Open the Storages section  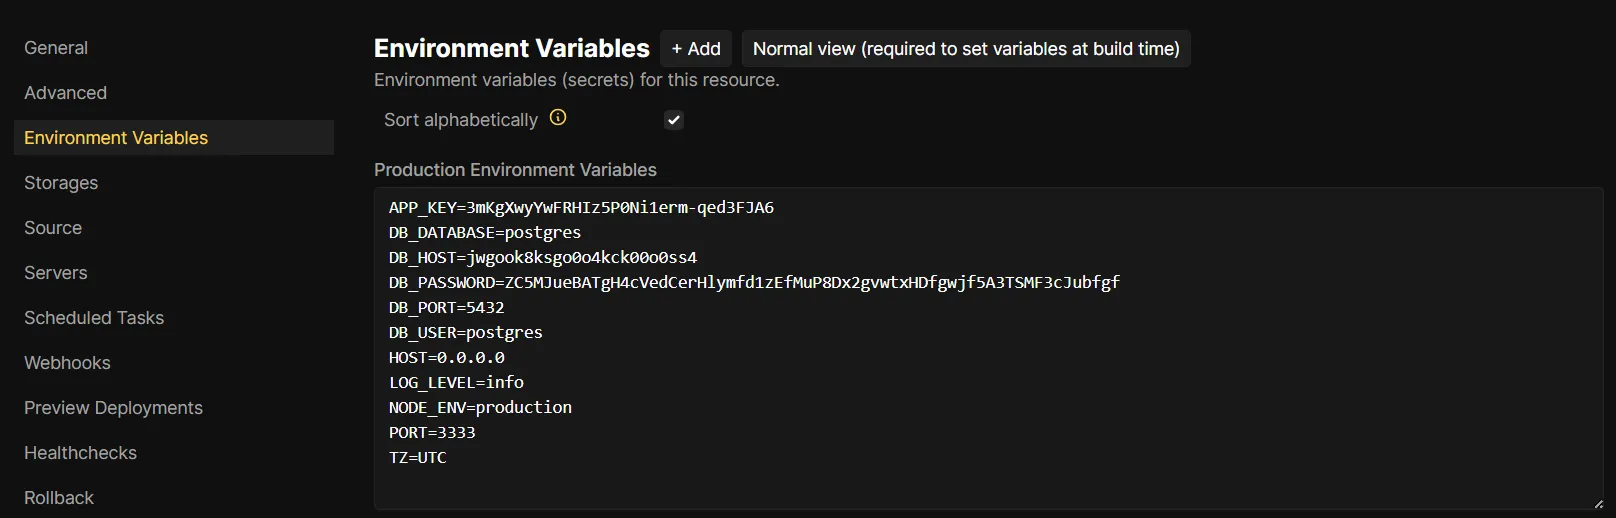tap(61, 183)
